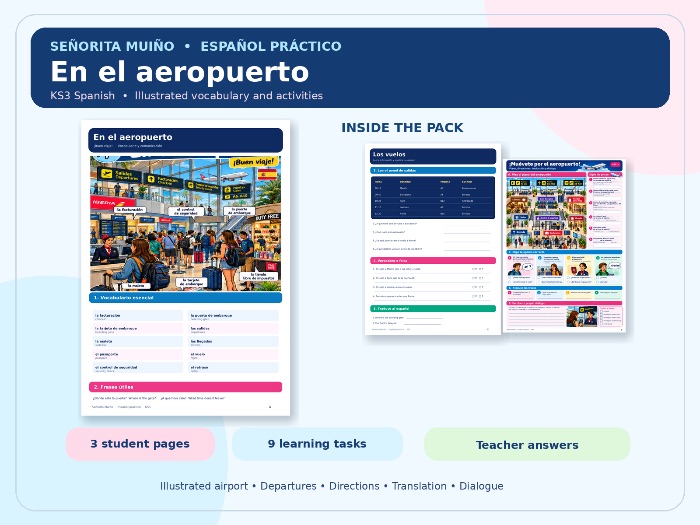Click the '2. Frases útiles' pink bar

(x=186, y=387)
